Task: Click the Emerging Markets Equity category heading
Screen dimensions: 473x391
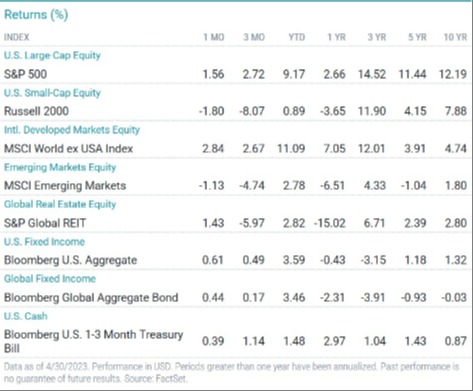Action: click(60, 167)
